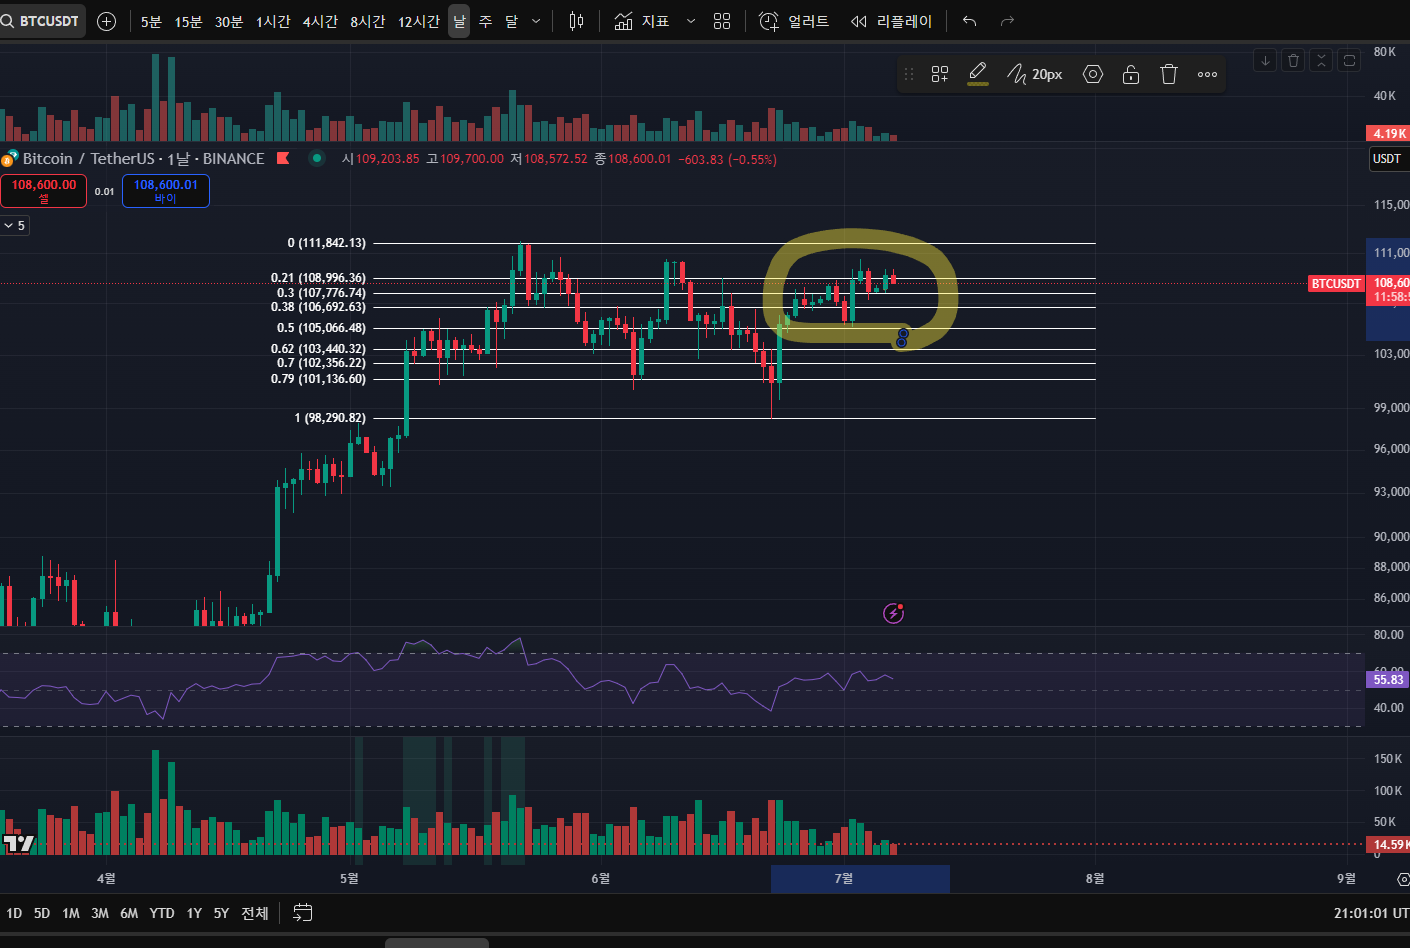Delete the selected drawing with trash icon
The height and width of the screenshot is (948, 1410).
pos(1169,74)
